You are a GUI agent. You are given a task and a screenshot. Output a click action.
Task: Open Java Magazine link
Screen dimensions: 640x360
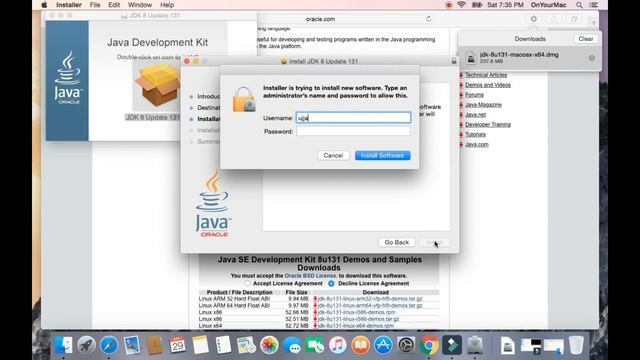tap(483, 105)
